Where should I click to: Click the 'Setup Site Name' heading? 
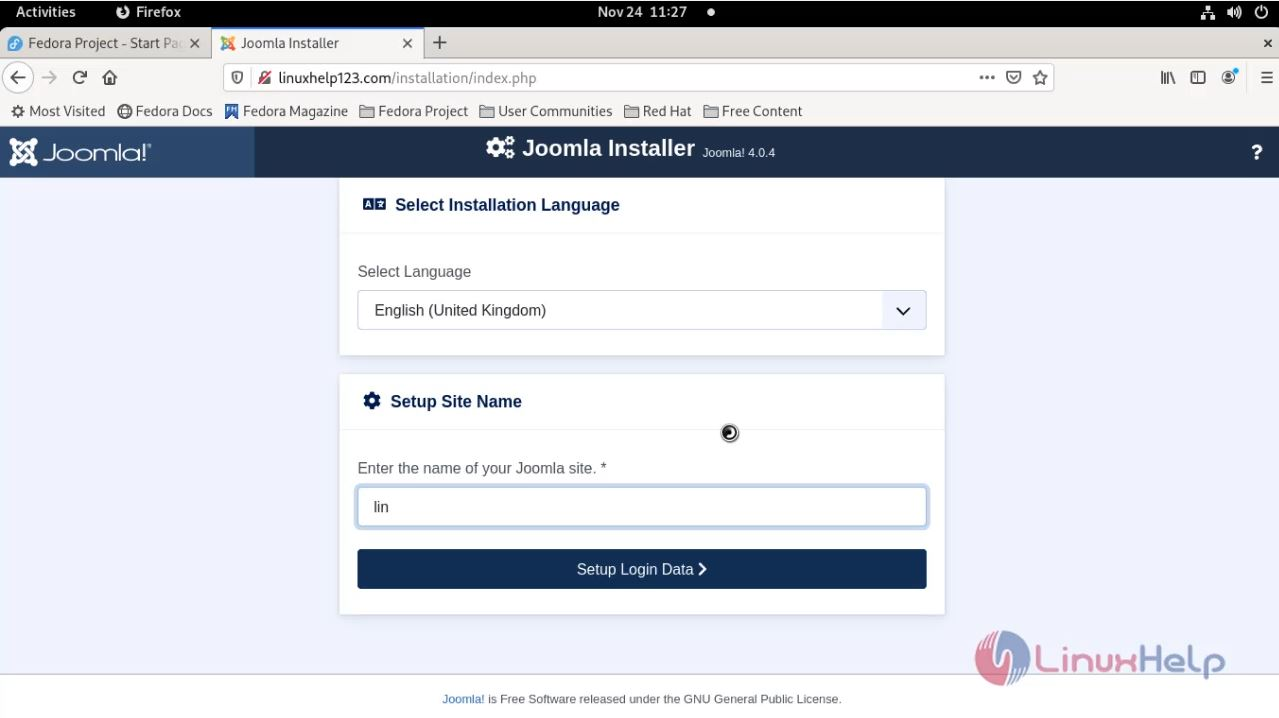point(456,401)
